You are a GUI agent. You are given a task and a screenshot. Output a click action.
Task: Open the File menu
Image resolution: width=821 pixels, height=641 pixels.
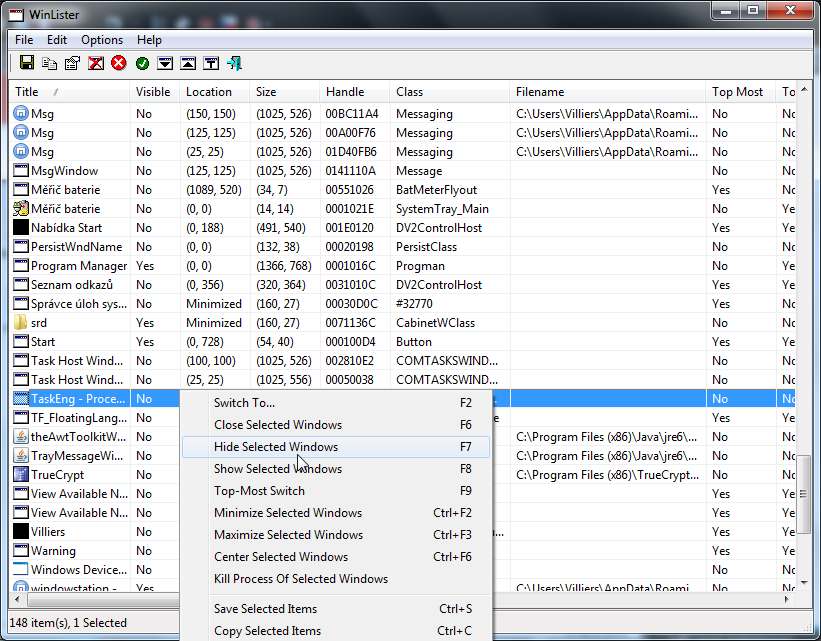pos(24,40)
